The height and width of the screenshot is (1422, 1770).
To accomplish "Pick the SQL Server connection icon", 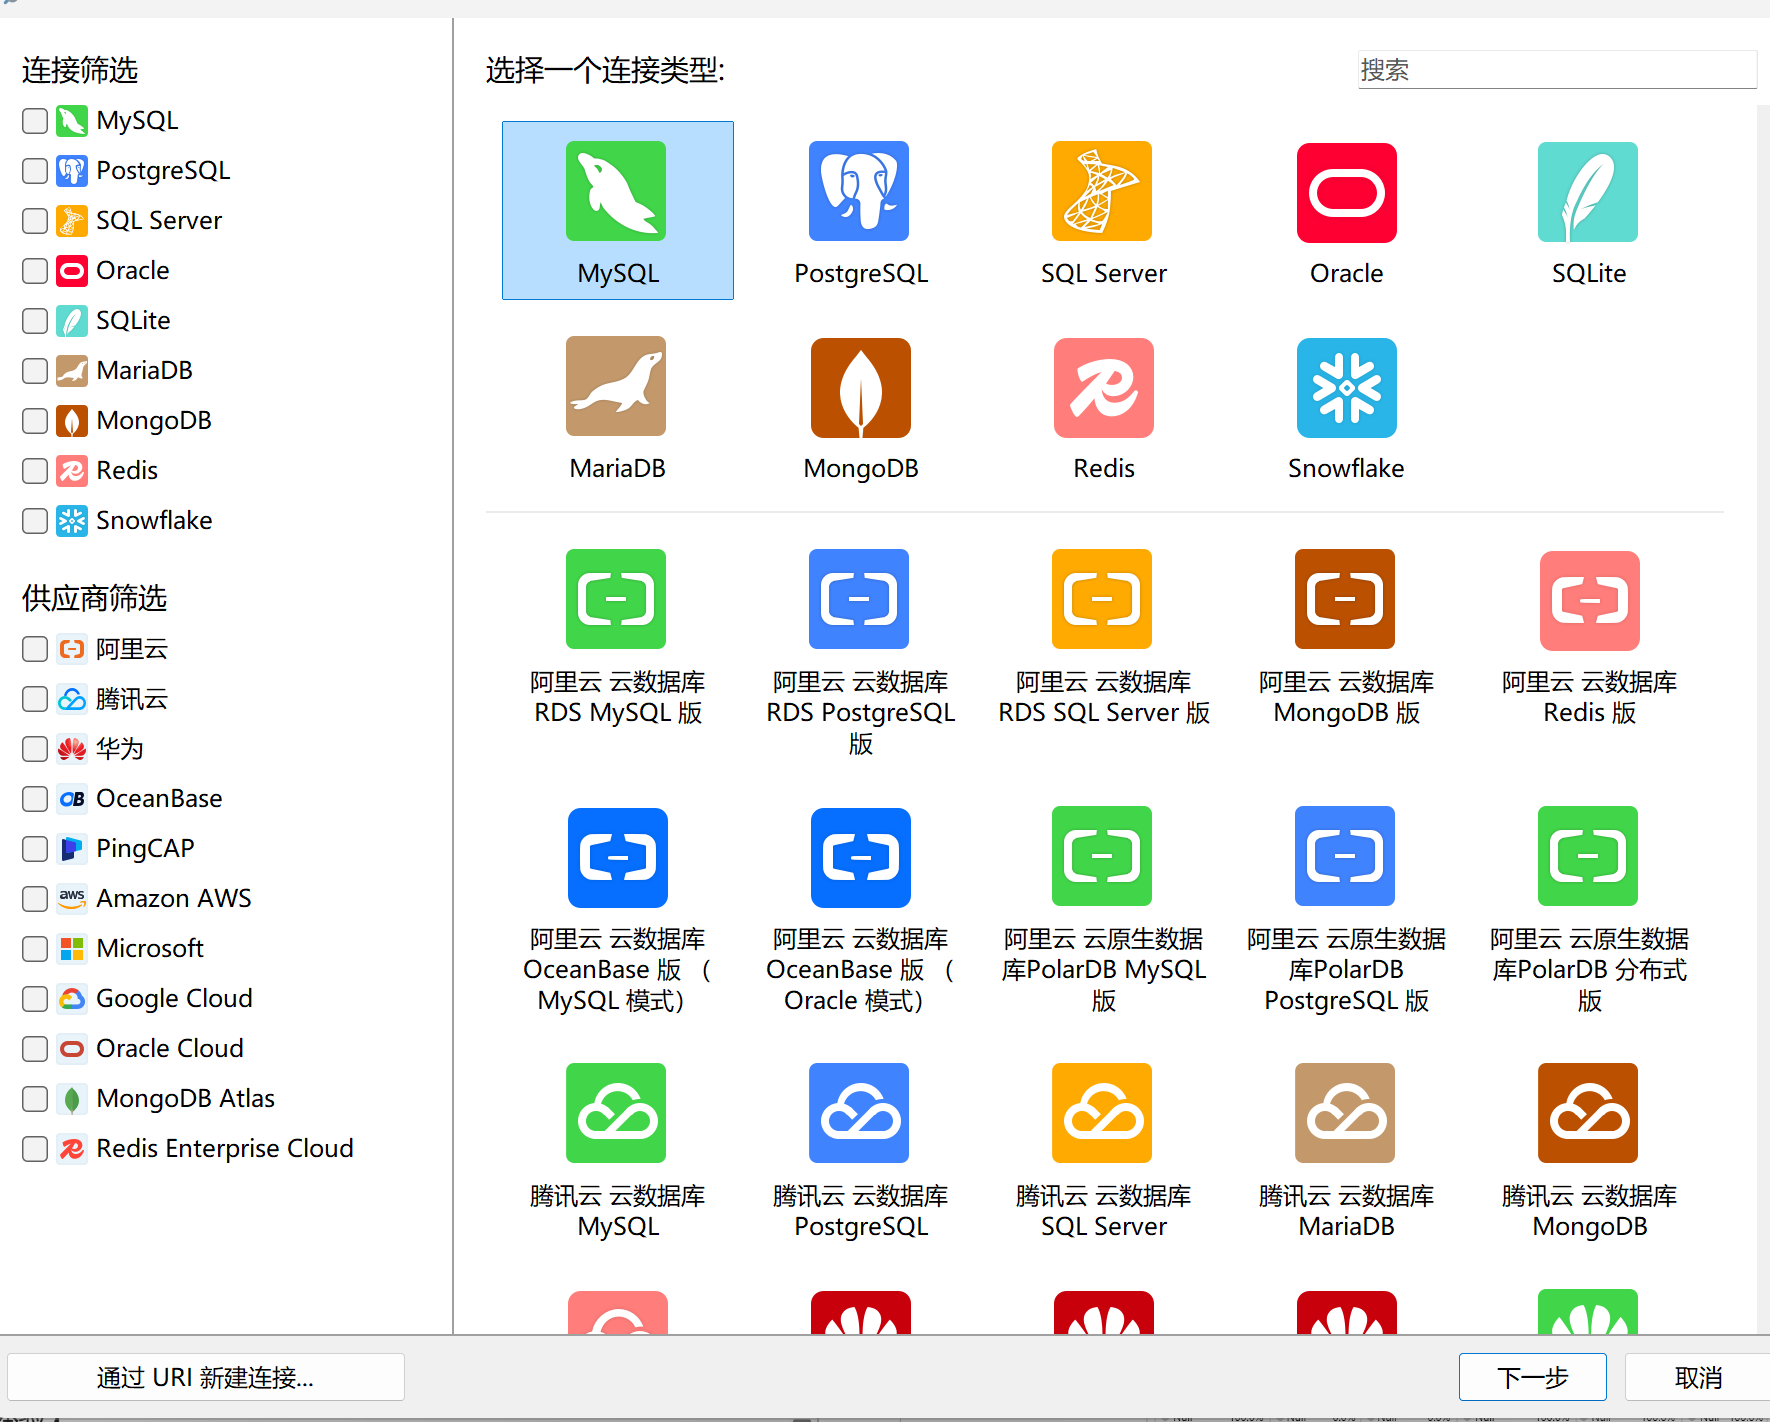I will tap(1102, 191).
